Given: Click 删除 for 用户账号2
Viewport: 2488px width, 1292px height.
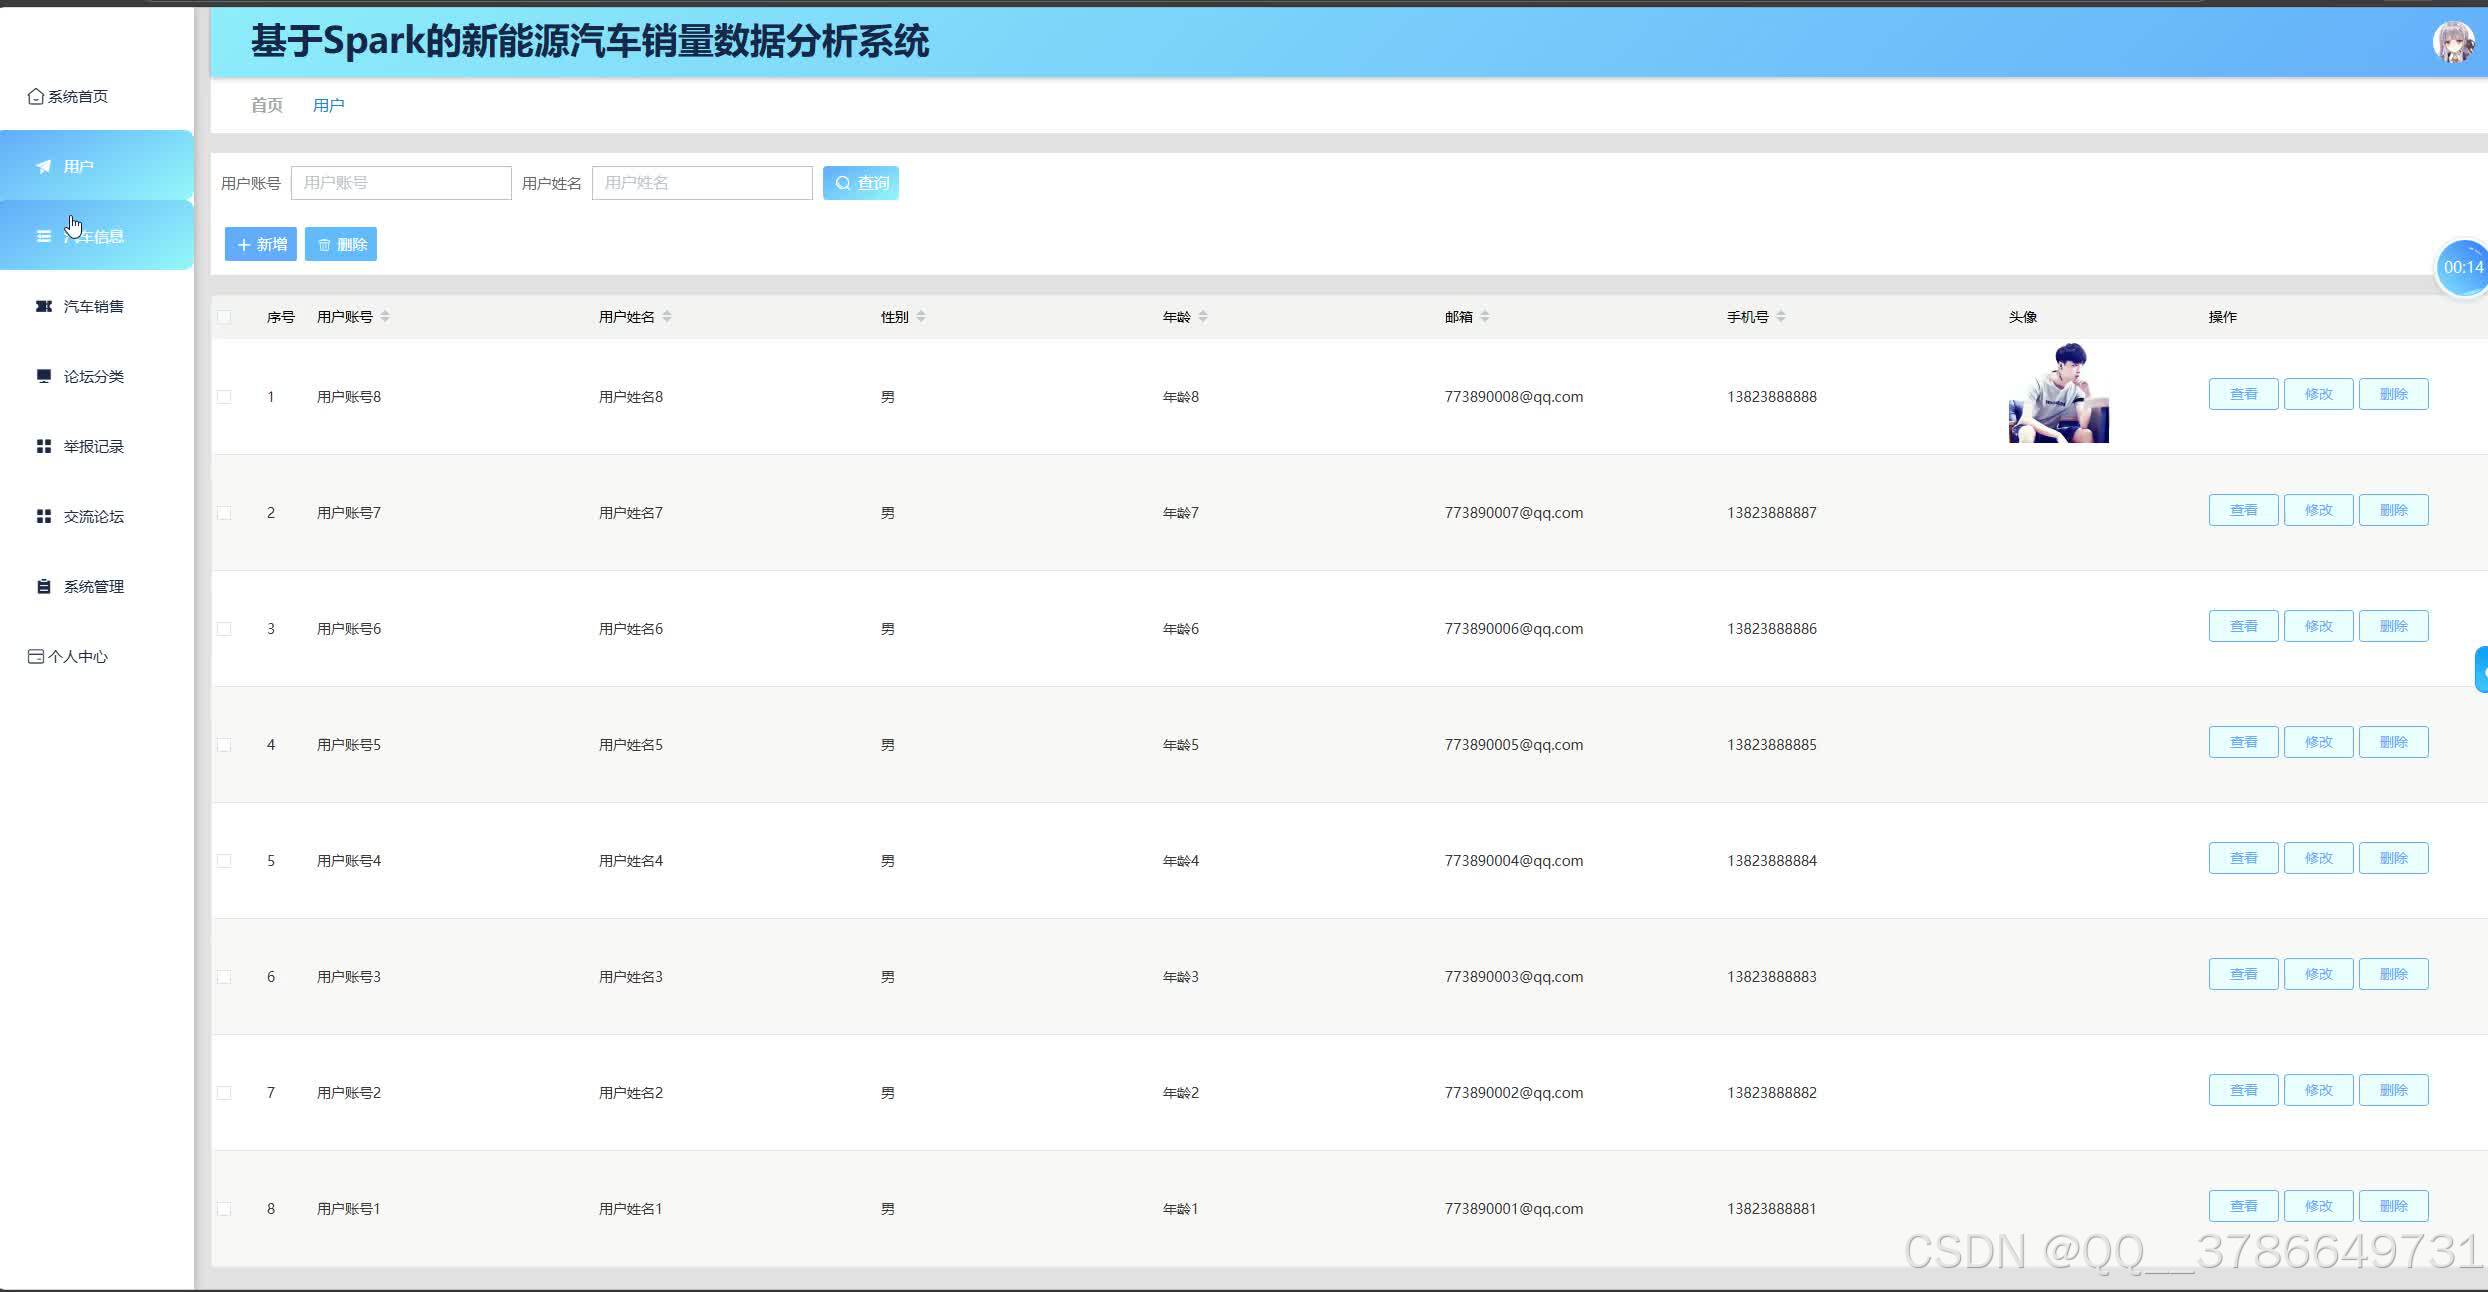Looking at the screenshot, I should [x=2394, y=1090].
